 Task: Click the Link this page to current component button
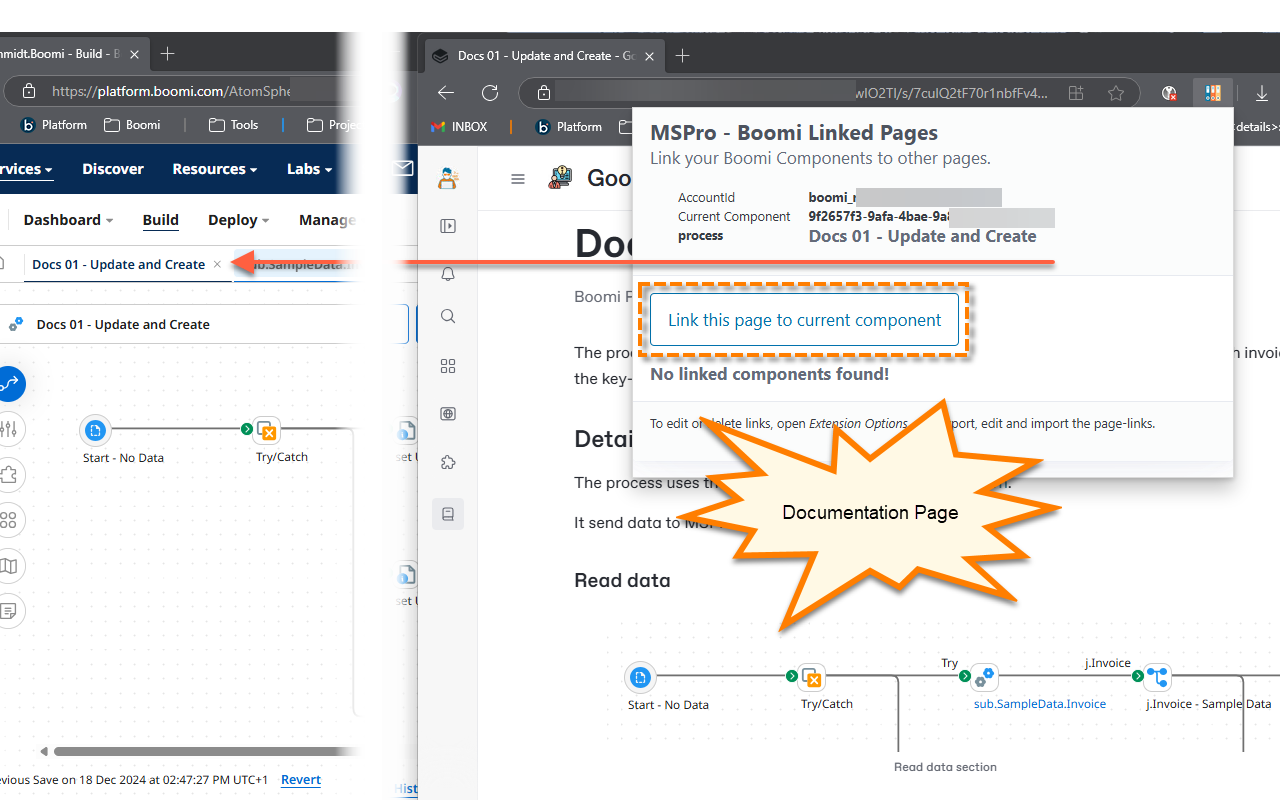tap(804, 320)
